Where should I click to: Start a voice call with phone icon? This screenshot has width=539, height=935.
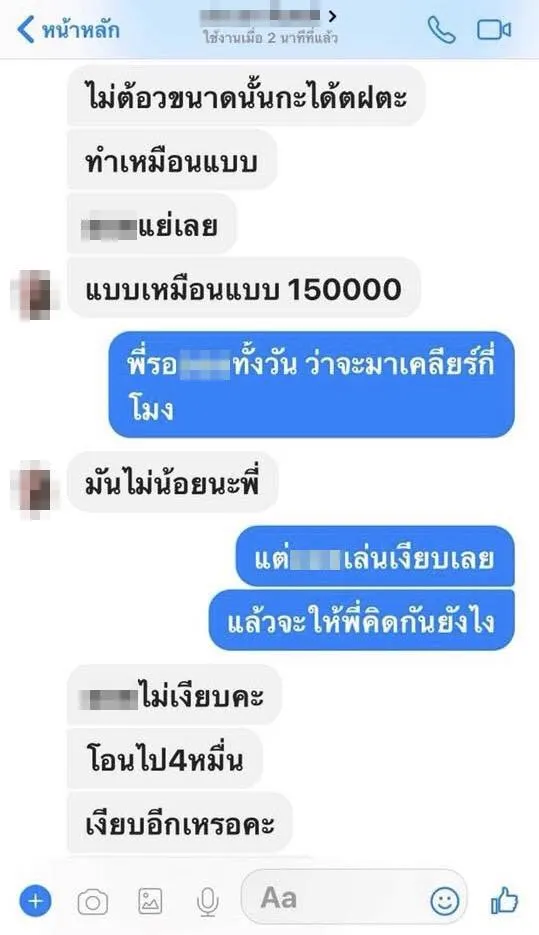point(441,30)
